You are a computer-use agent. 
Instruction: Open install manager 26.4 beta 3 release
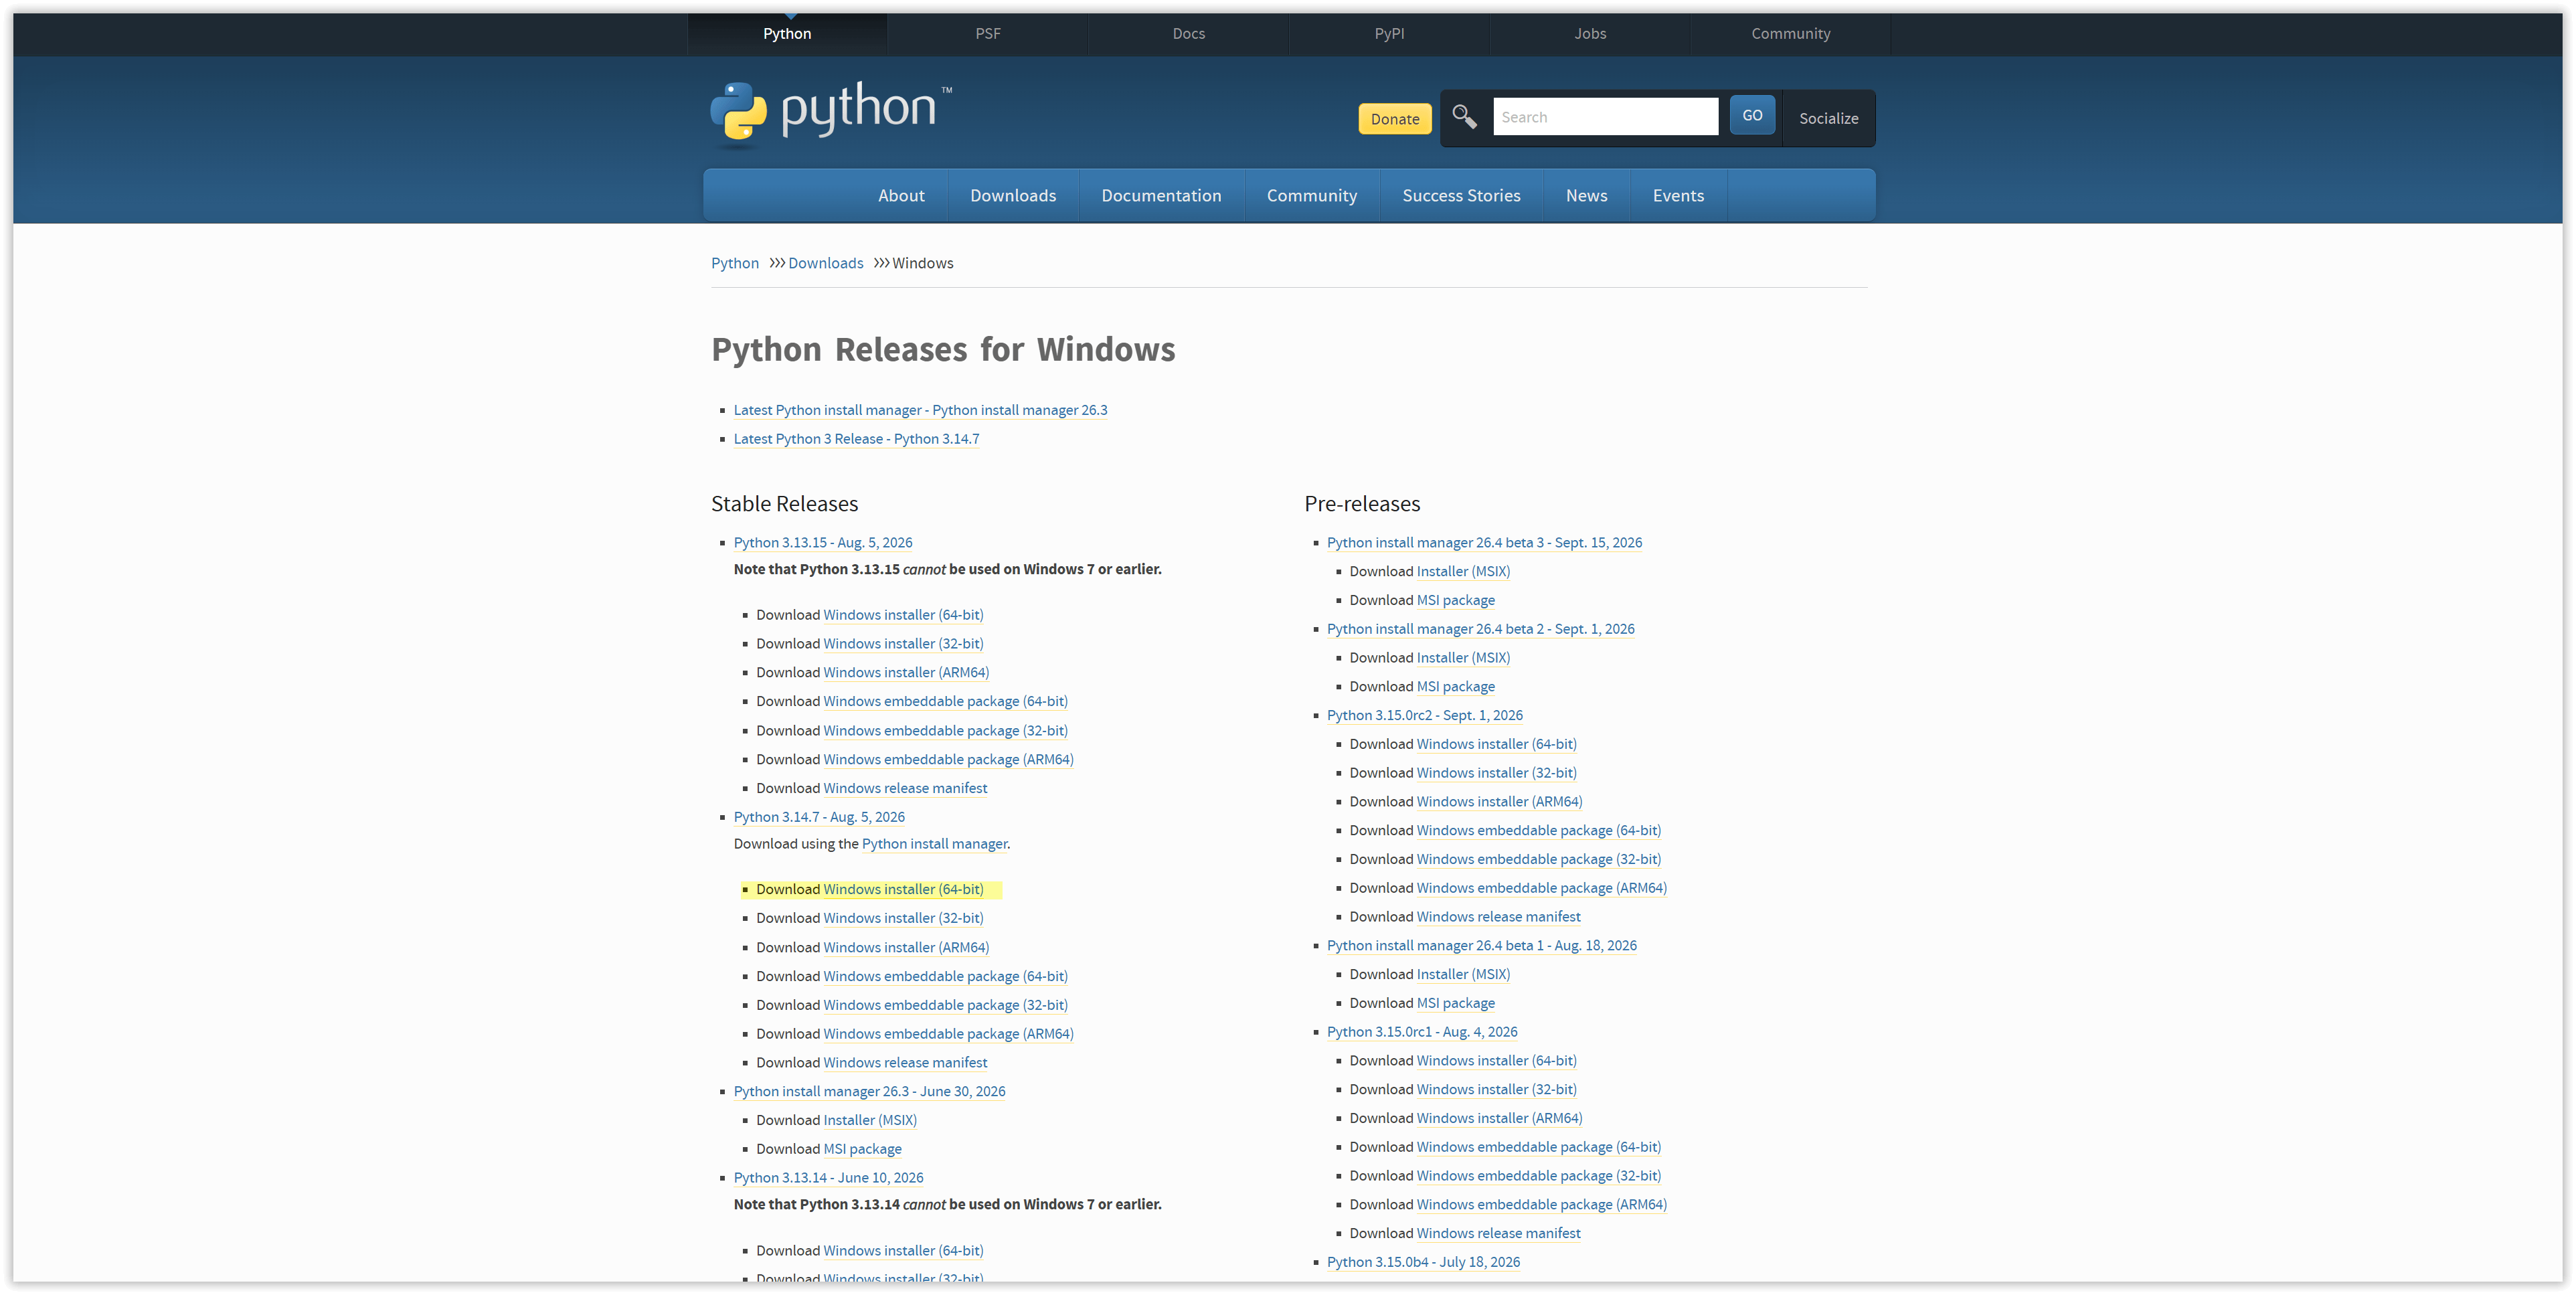[x=1484, y=543]
